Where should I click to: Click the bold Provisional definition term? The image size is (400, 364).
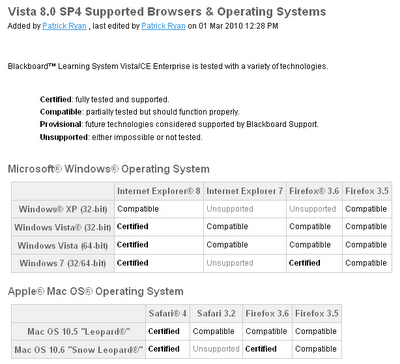[x=61, y=124]
